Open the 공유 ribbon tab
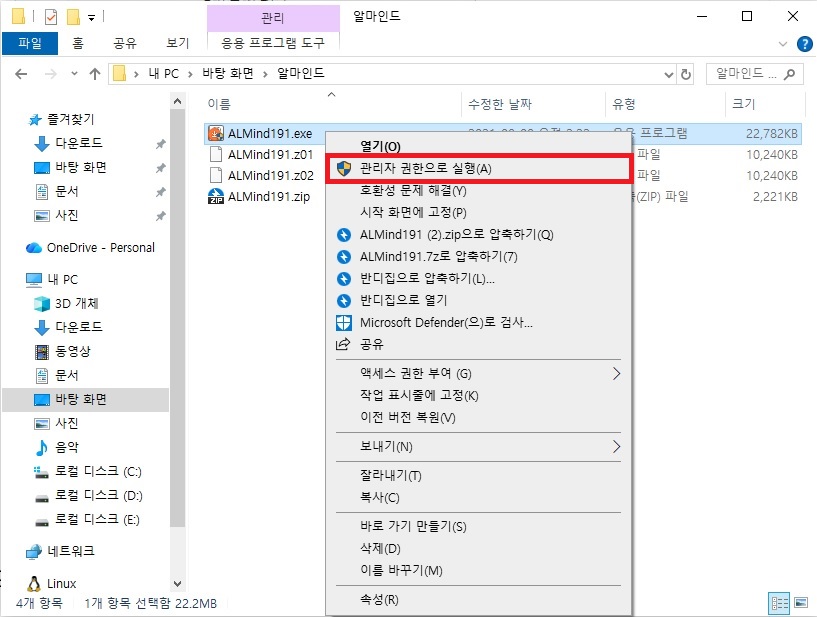817x617 pixels. (125, 43)
